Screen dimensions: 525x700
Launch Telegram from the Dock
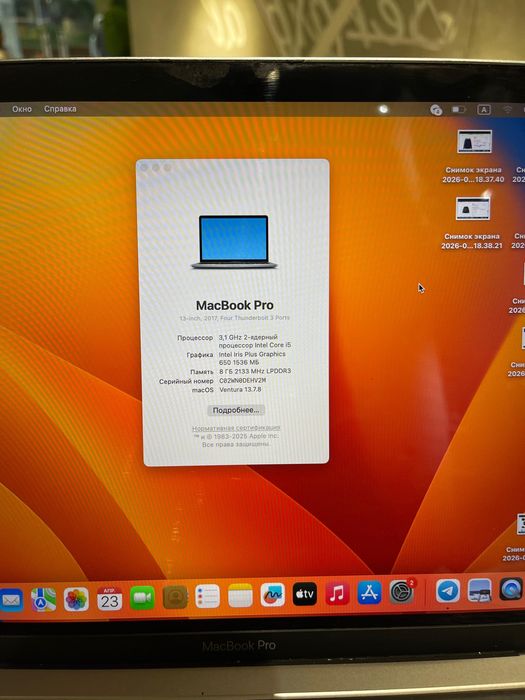point(448,591)
